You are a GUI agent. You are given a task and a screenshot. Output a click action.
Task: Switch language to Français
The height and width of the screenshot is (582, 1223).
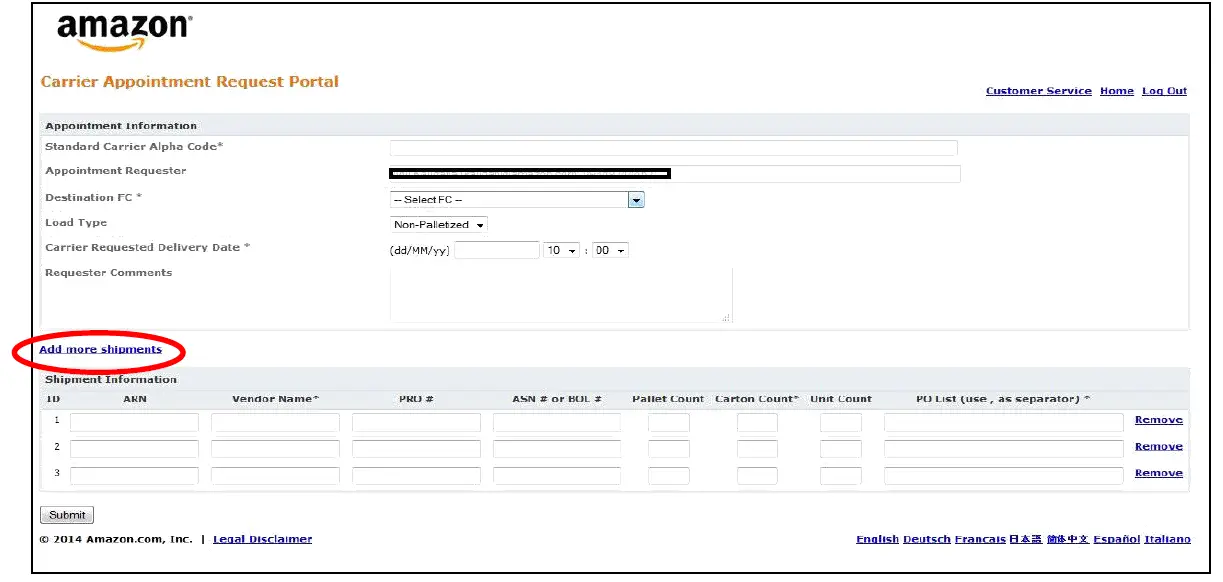(980, 539)
